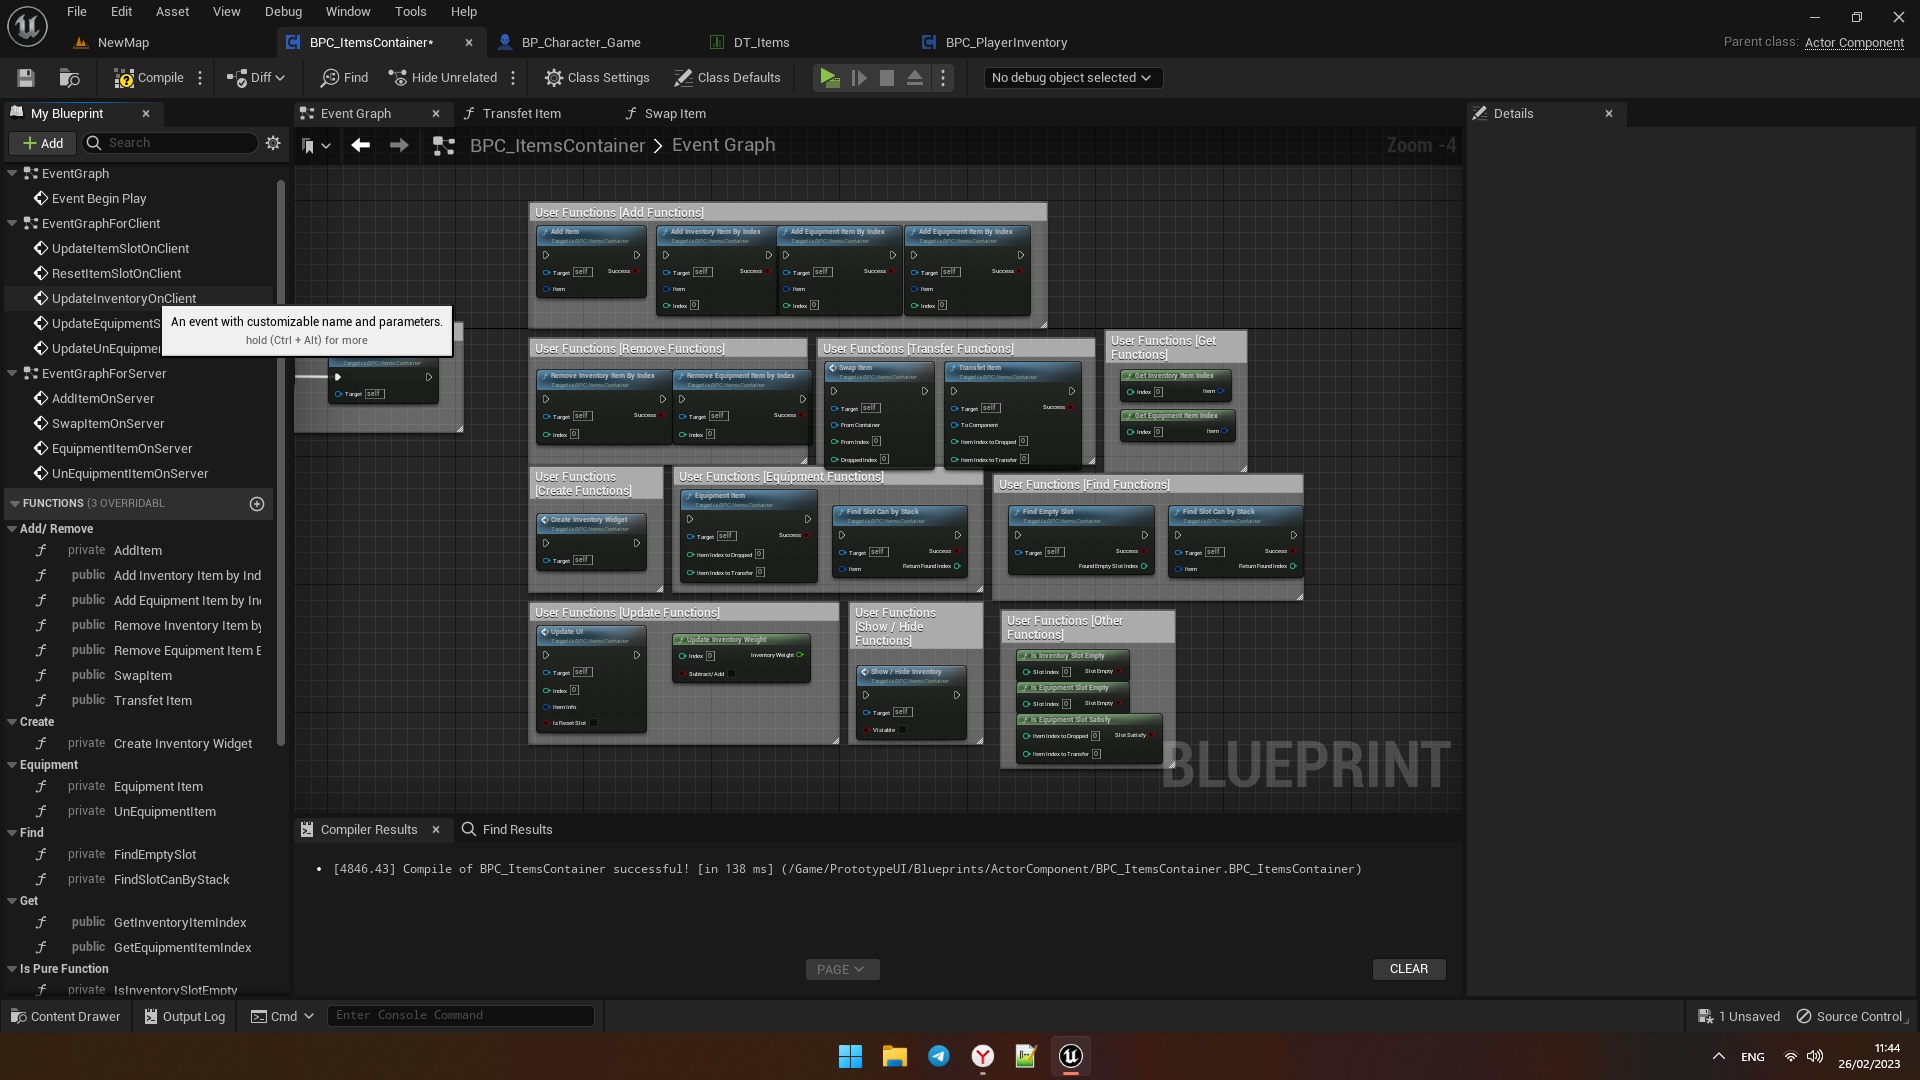The width and height of the screenshot is (1920, 1080).
Task: Click the Add button in My Blueprint
Action: 42,143
